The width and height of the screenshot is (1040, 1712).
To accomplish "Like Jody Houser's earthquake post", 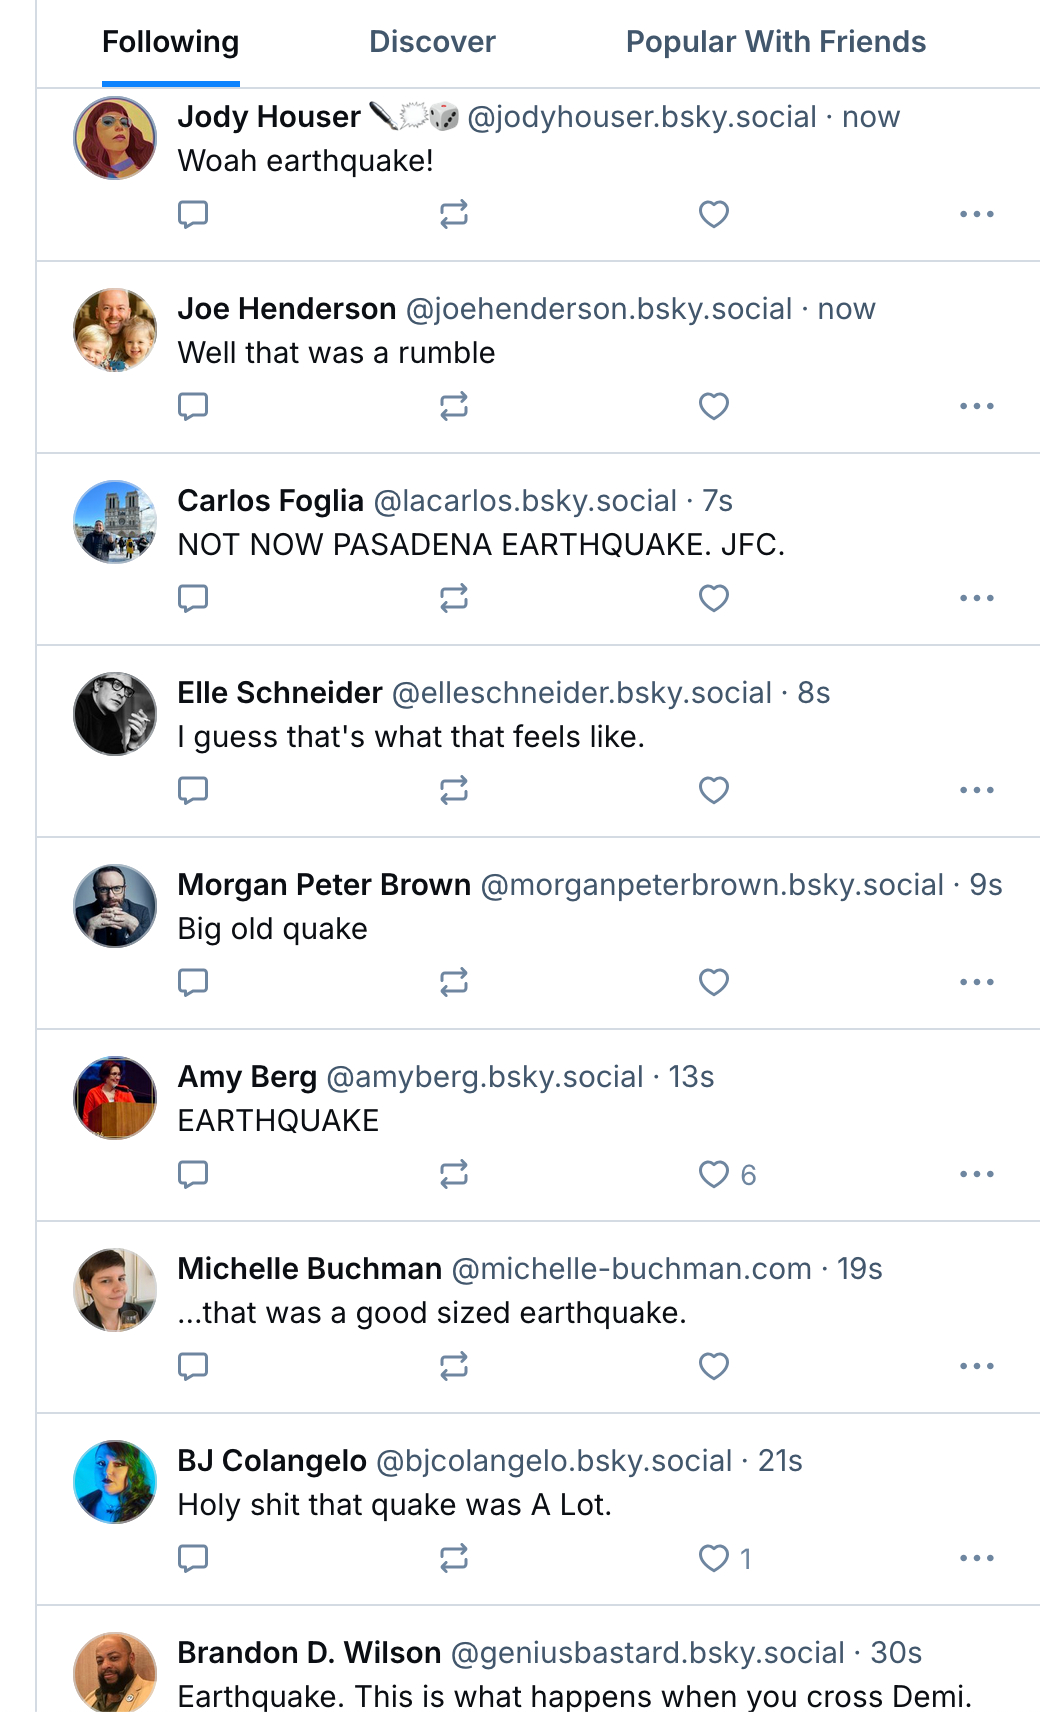I will (714, 214).
